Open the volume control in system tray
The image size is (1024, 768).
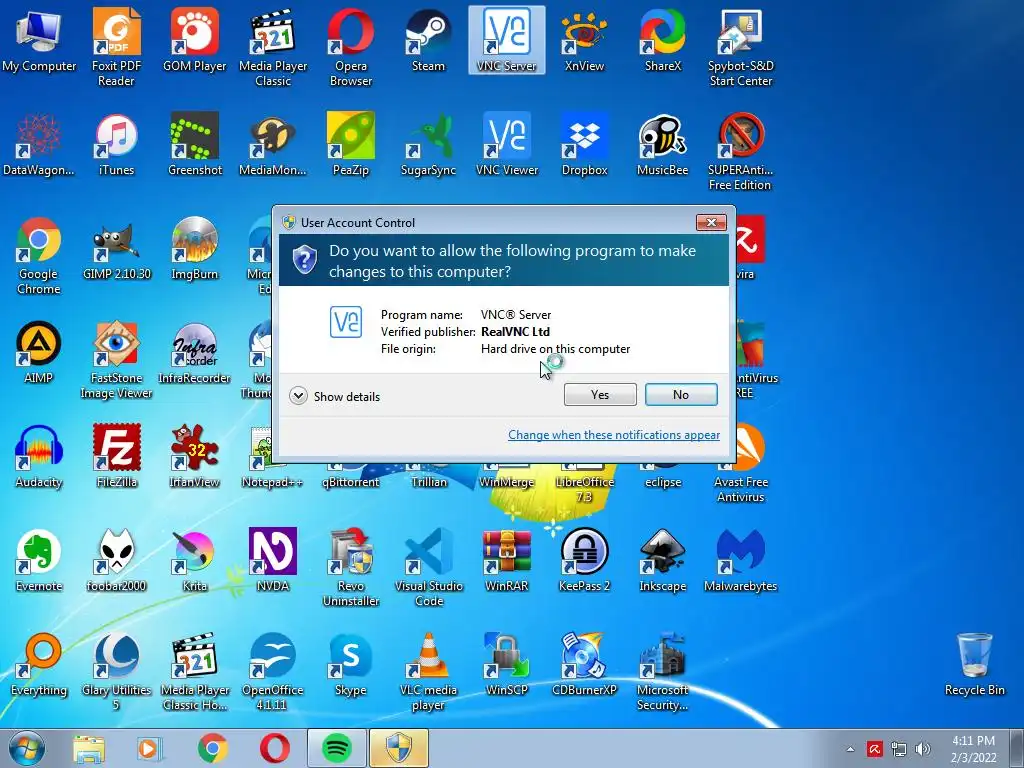coord(923,749)
